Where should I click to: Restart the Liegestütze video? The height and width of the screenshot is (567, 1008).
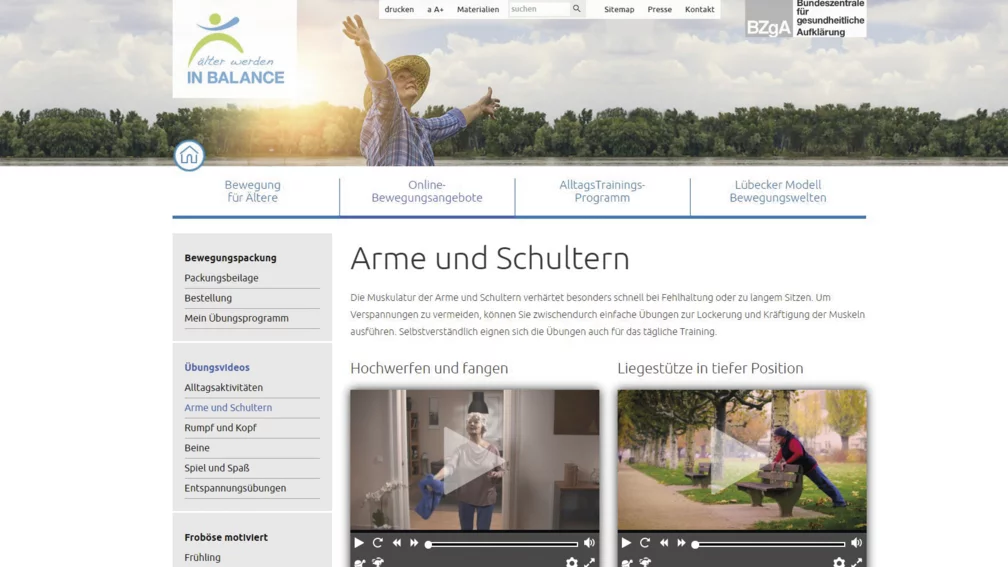(x=645, y=543)
